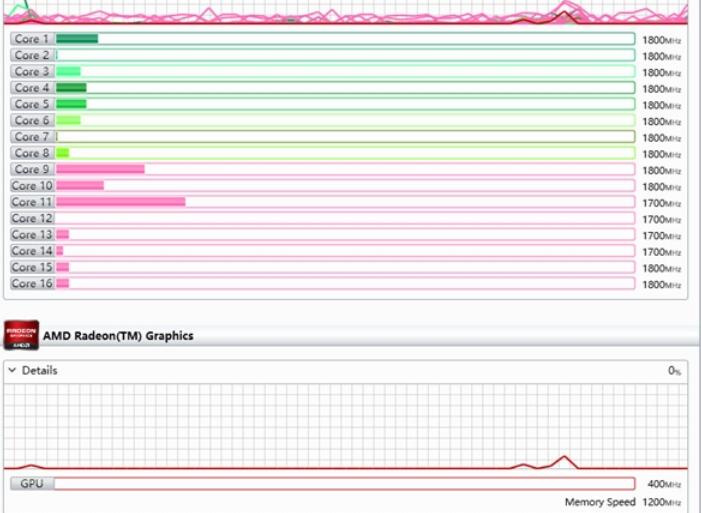Click the Core 15 label
Image resolution: width=701 pixels, height=513 pixels.
pos(32,267)
